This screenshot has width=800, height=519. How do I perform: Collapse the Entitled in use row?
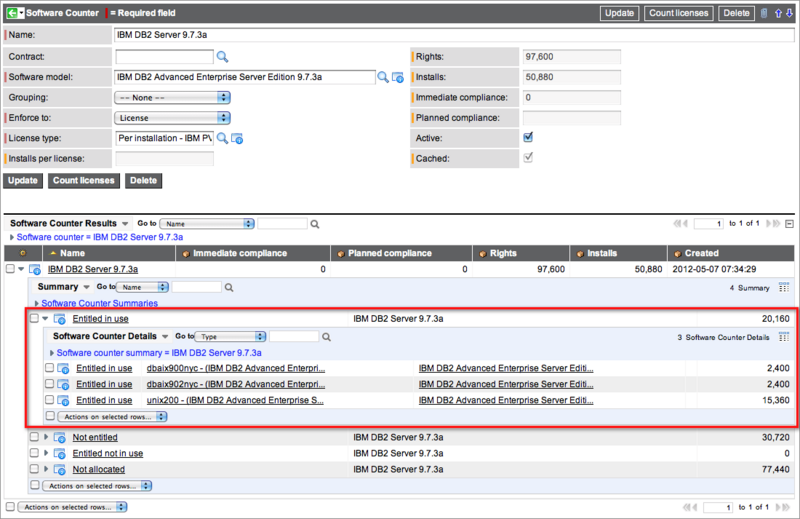[45, 318]
